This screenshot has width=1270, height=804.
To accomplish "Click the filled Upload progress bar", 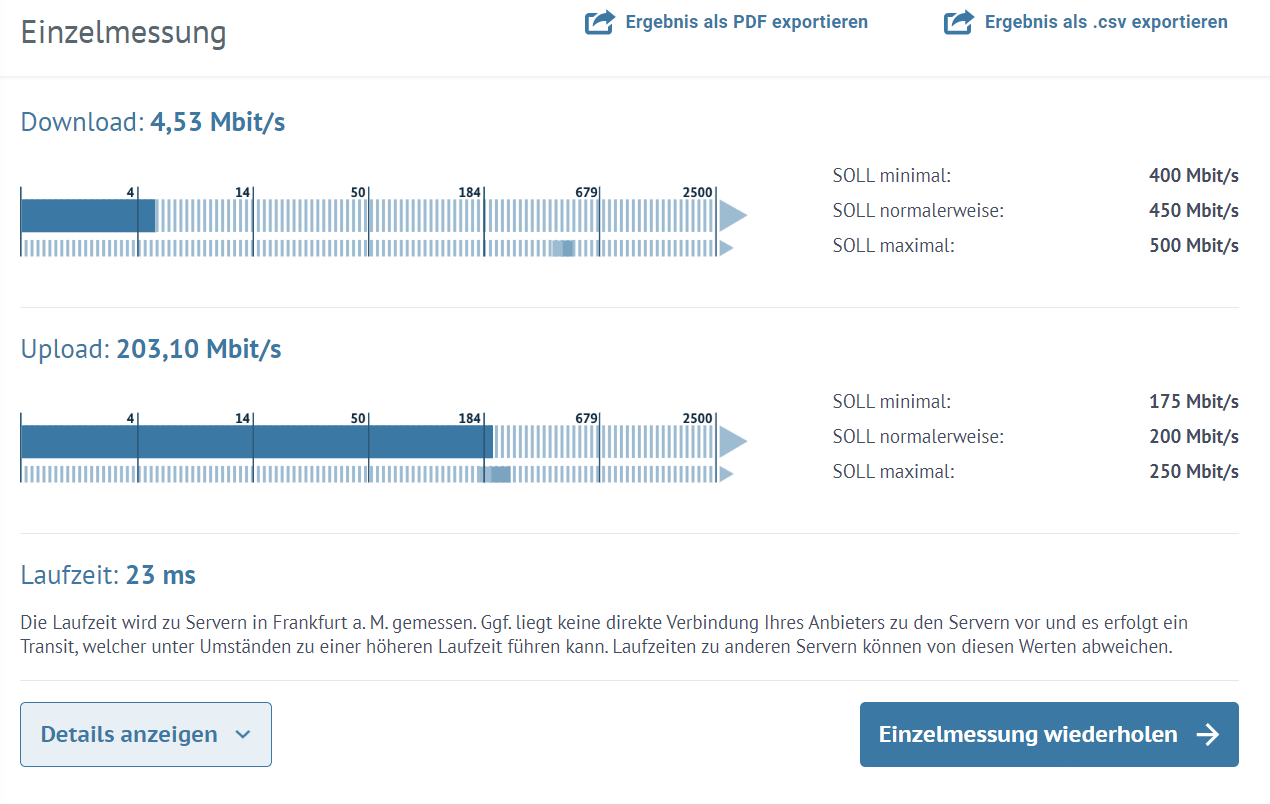I will (x=257, y=441).
